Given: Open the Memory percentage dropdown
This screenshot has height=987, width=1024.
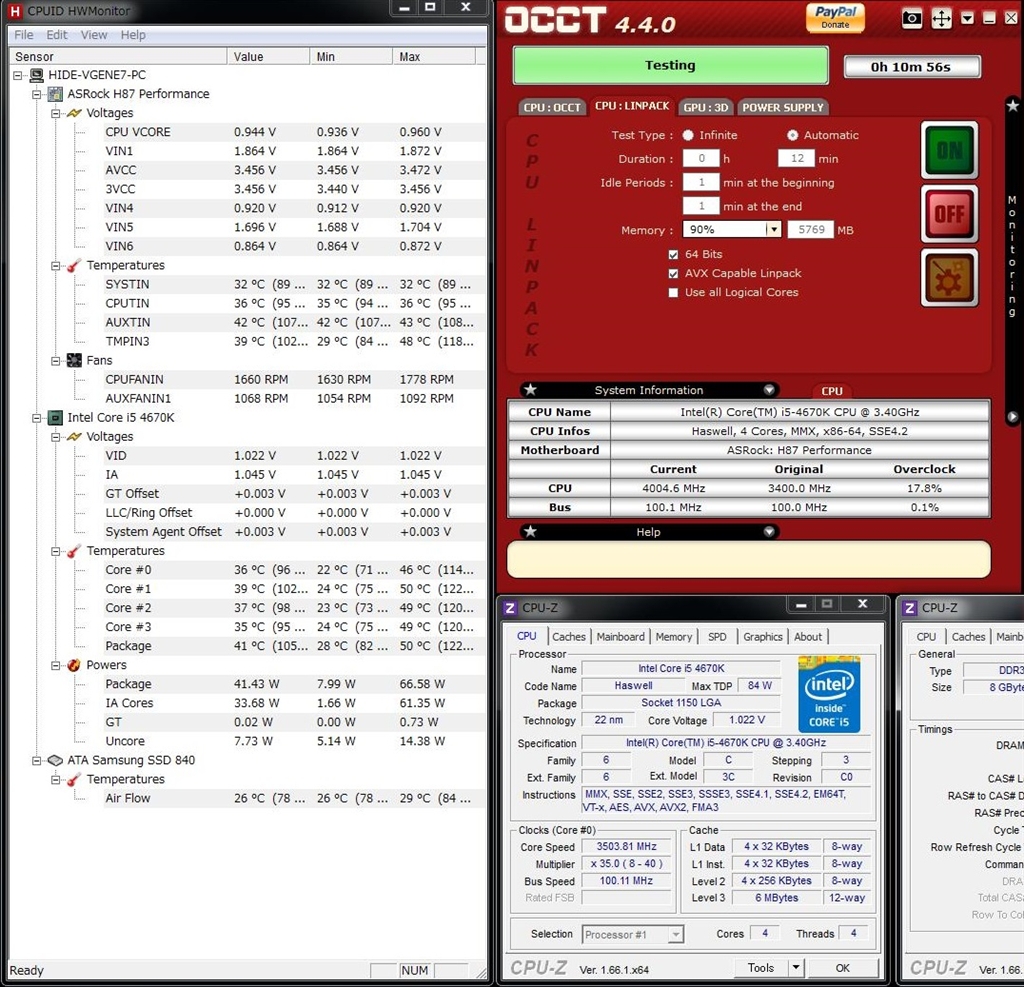Looking at the screenshot, I should tap(773, 229).
